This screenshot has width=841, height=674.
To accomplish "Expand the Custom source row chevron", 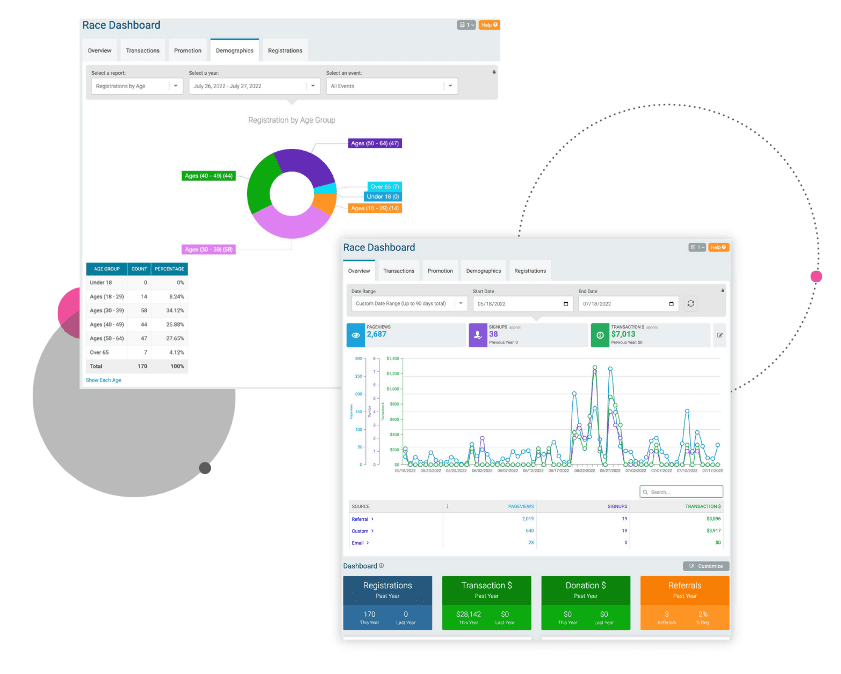I will click(x=372, y=531).
